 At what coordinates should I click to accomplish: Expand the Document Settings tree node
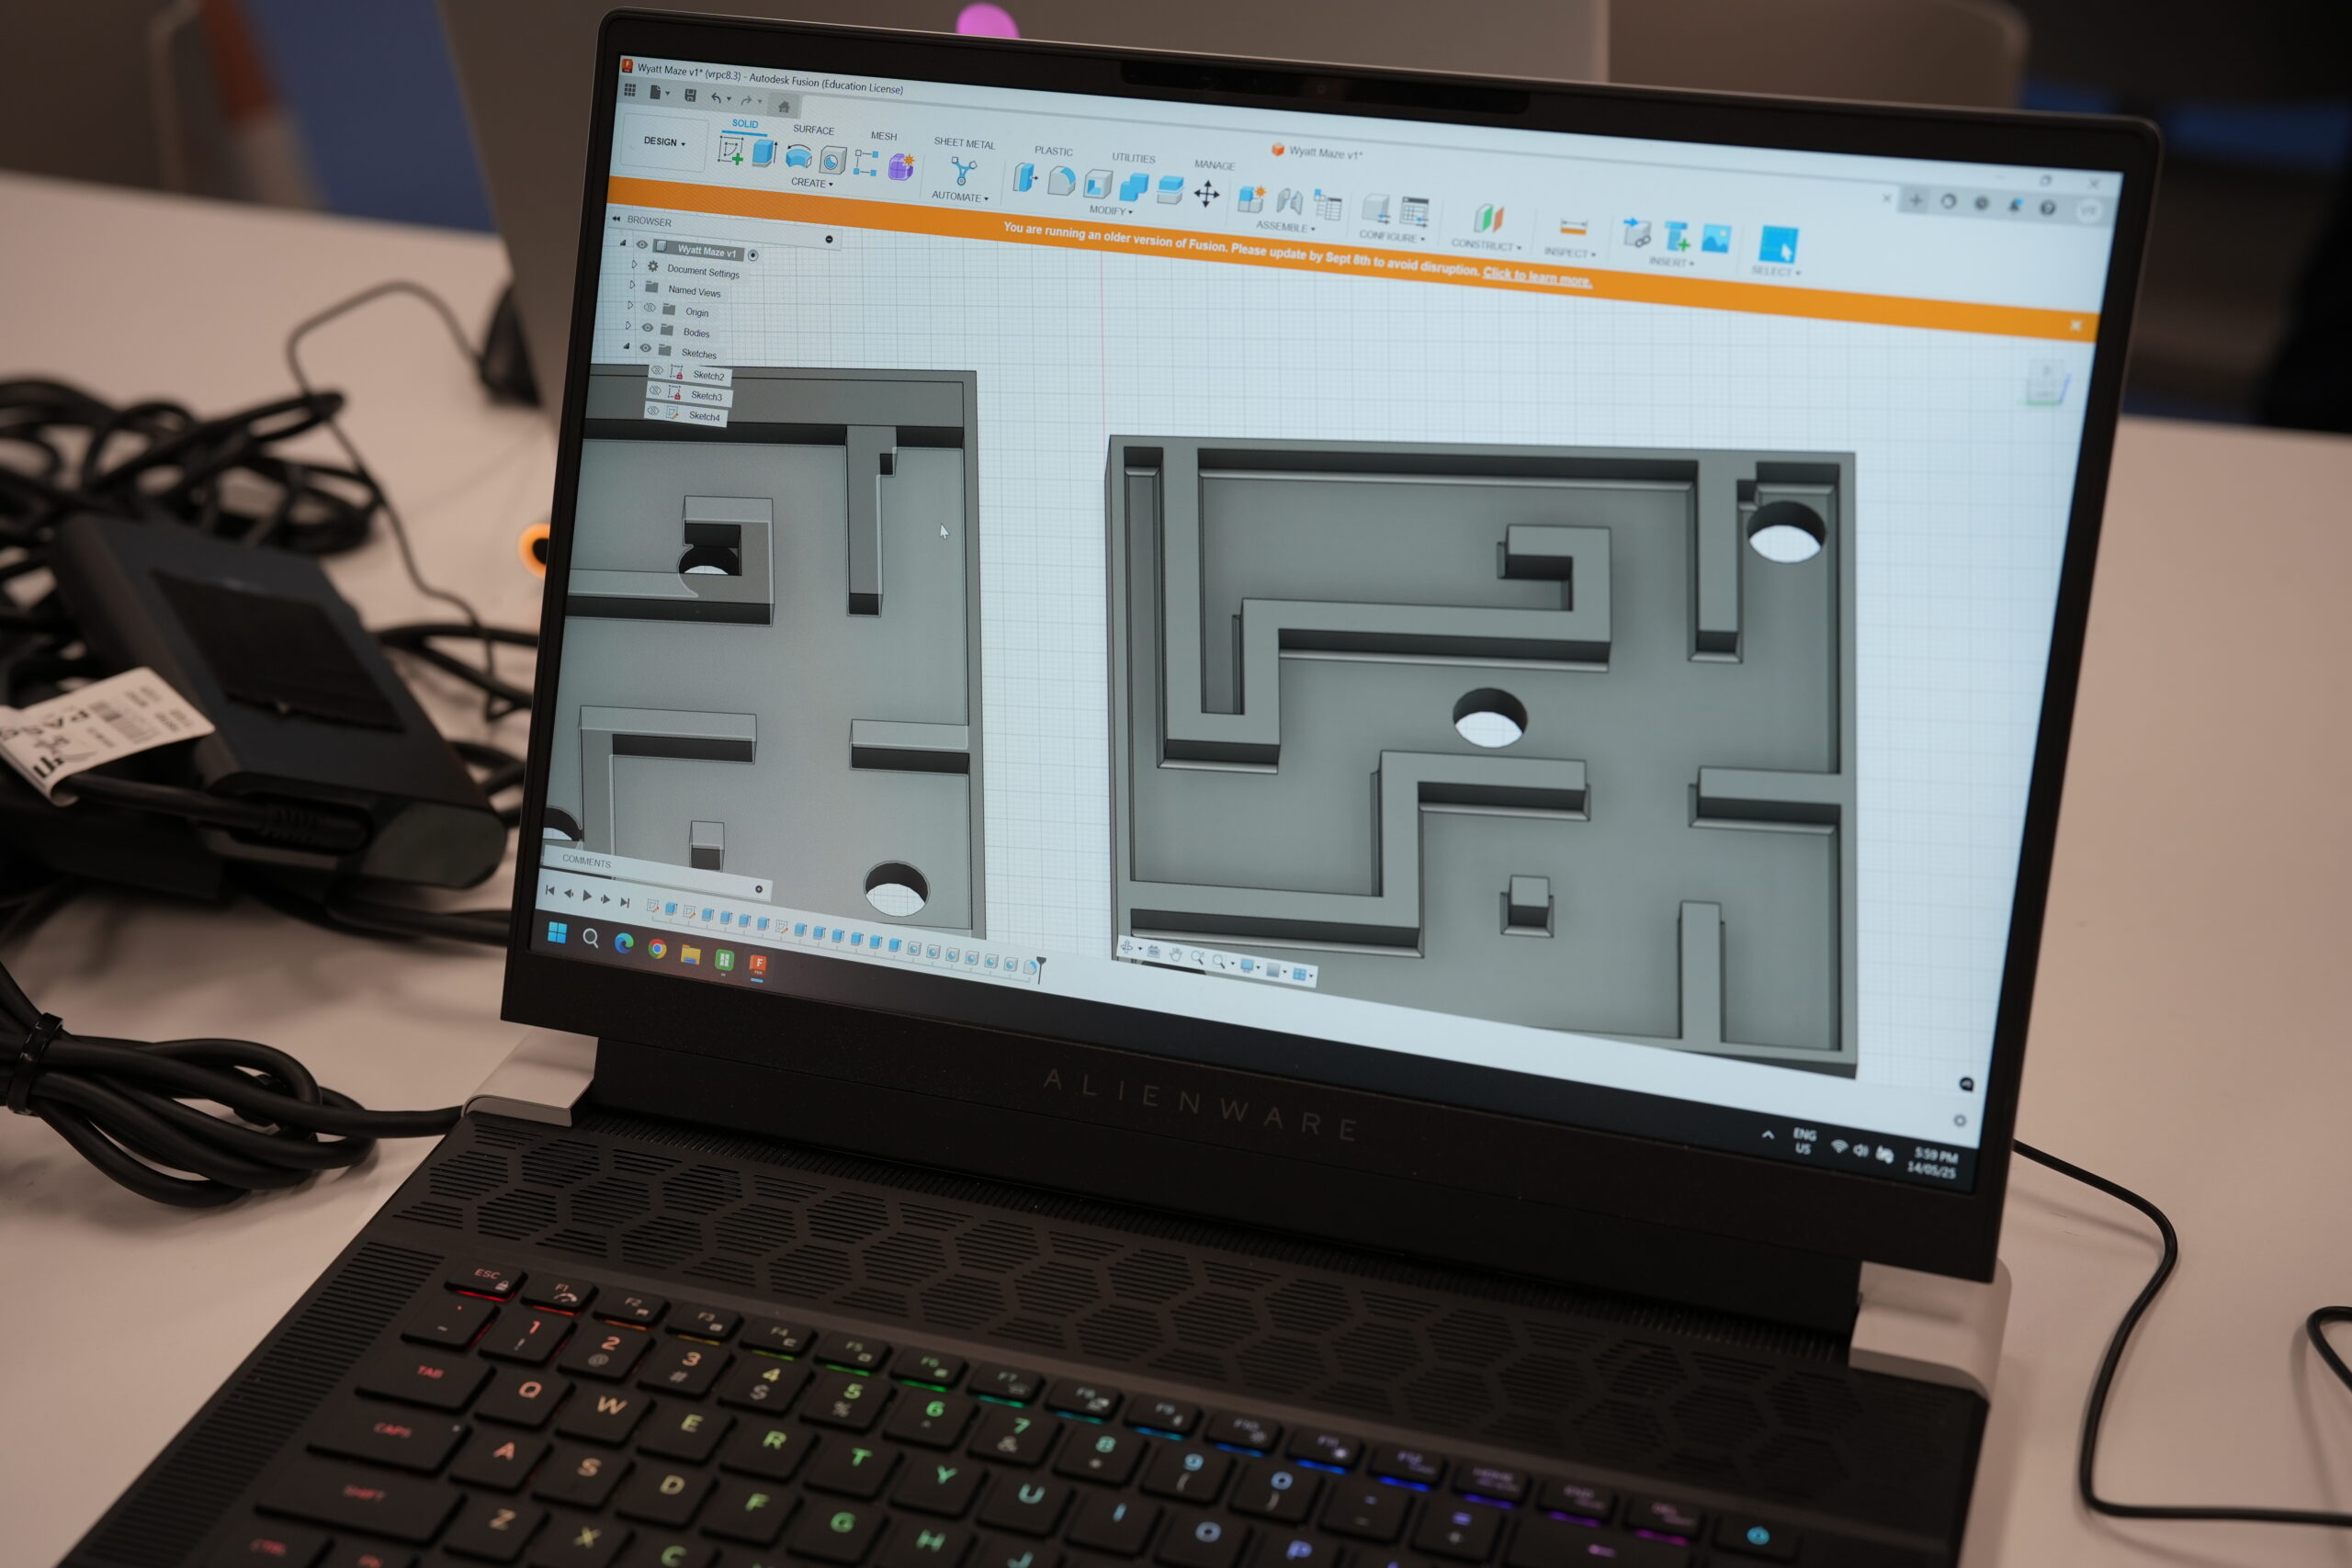pyautogui.click(x=634, y=265)
